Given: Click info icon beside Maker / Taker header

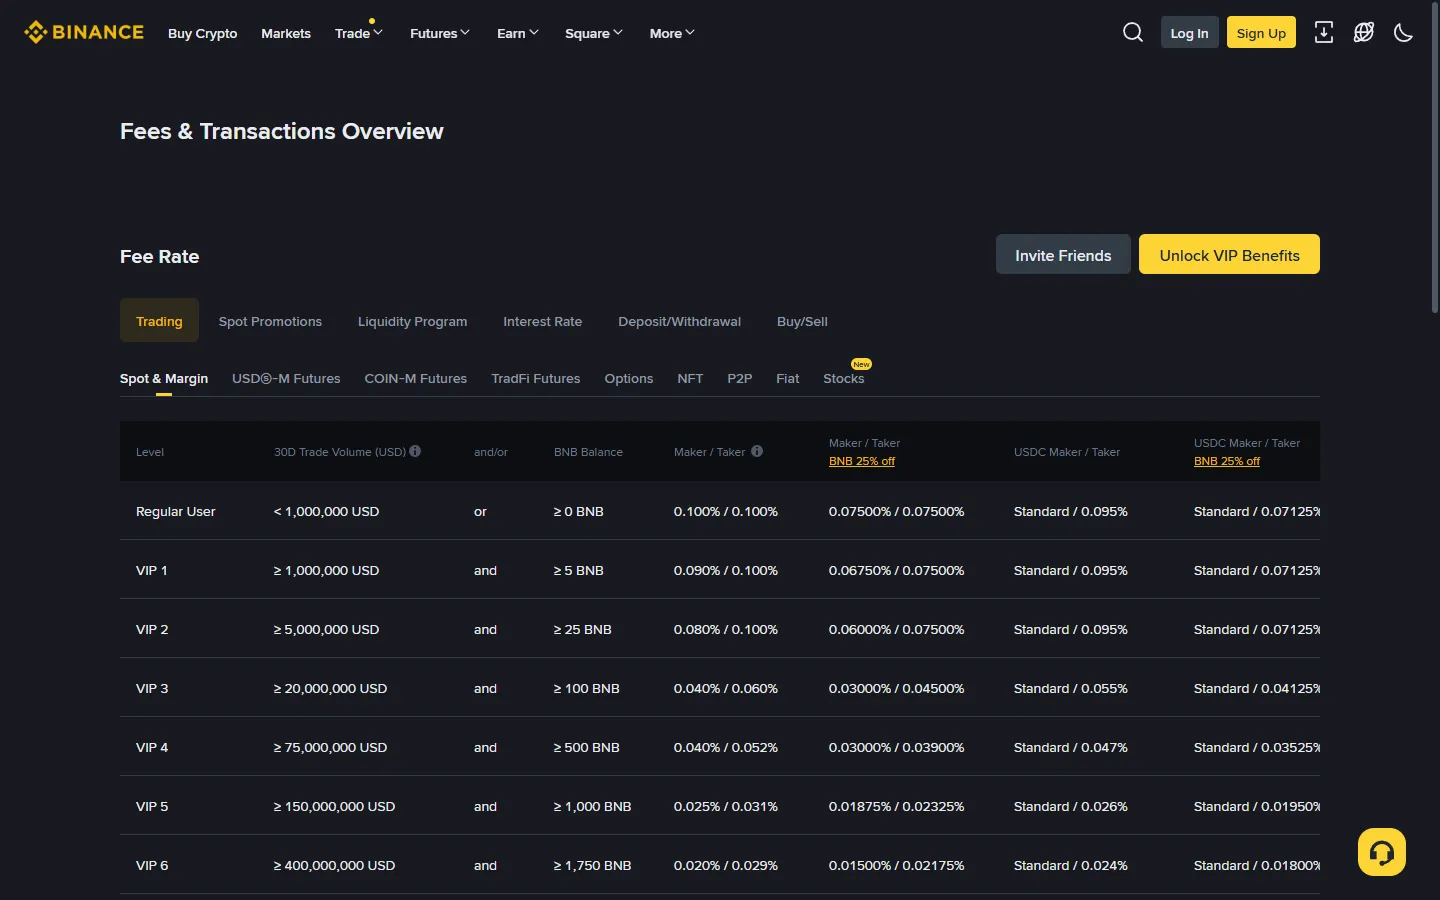Looking at the screenshot, I should (x=757, y=451).
